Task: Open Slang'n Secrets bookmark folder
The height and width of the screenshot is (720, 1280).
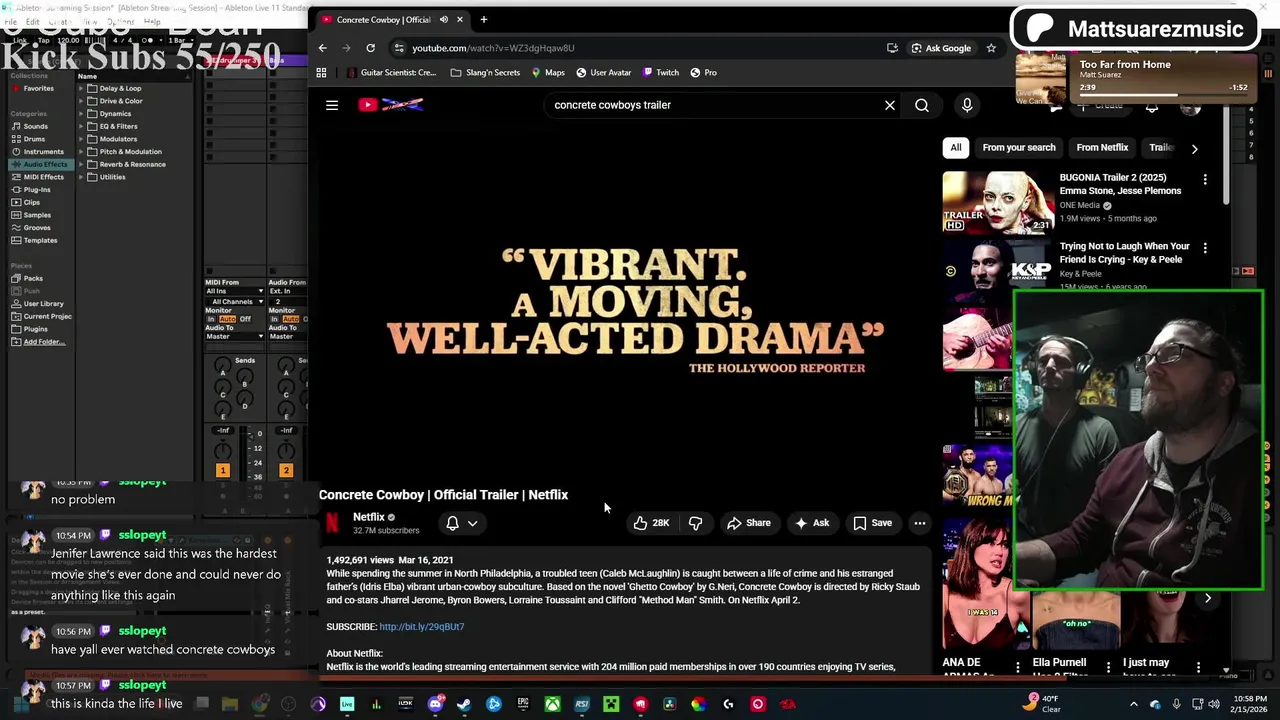Action: click(486, 73)
